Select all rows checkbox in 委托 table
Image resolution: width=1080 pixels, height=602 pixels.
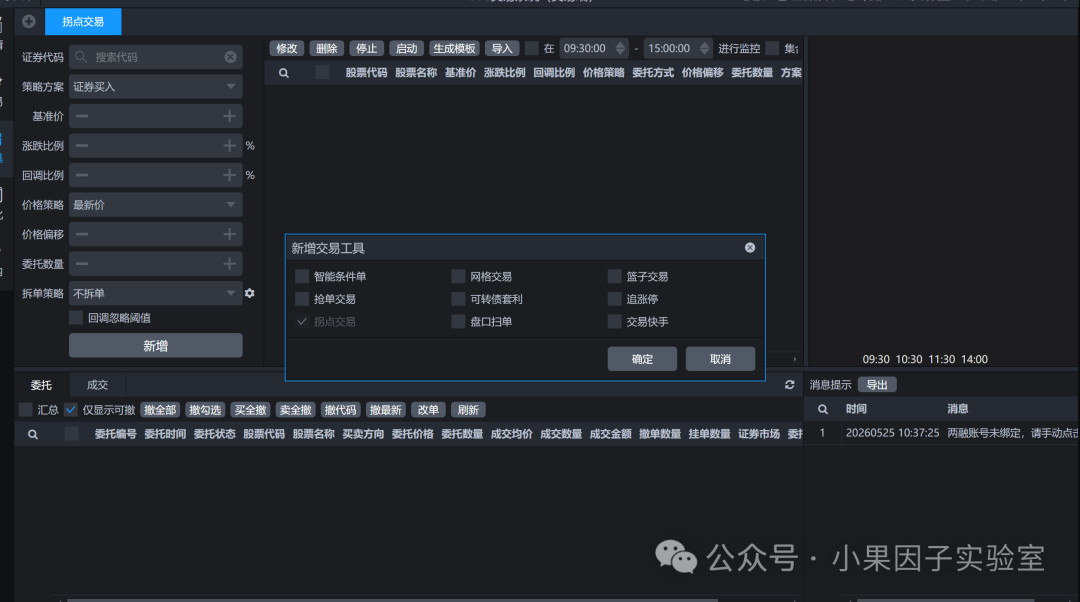point(71,434)
